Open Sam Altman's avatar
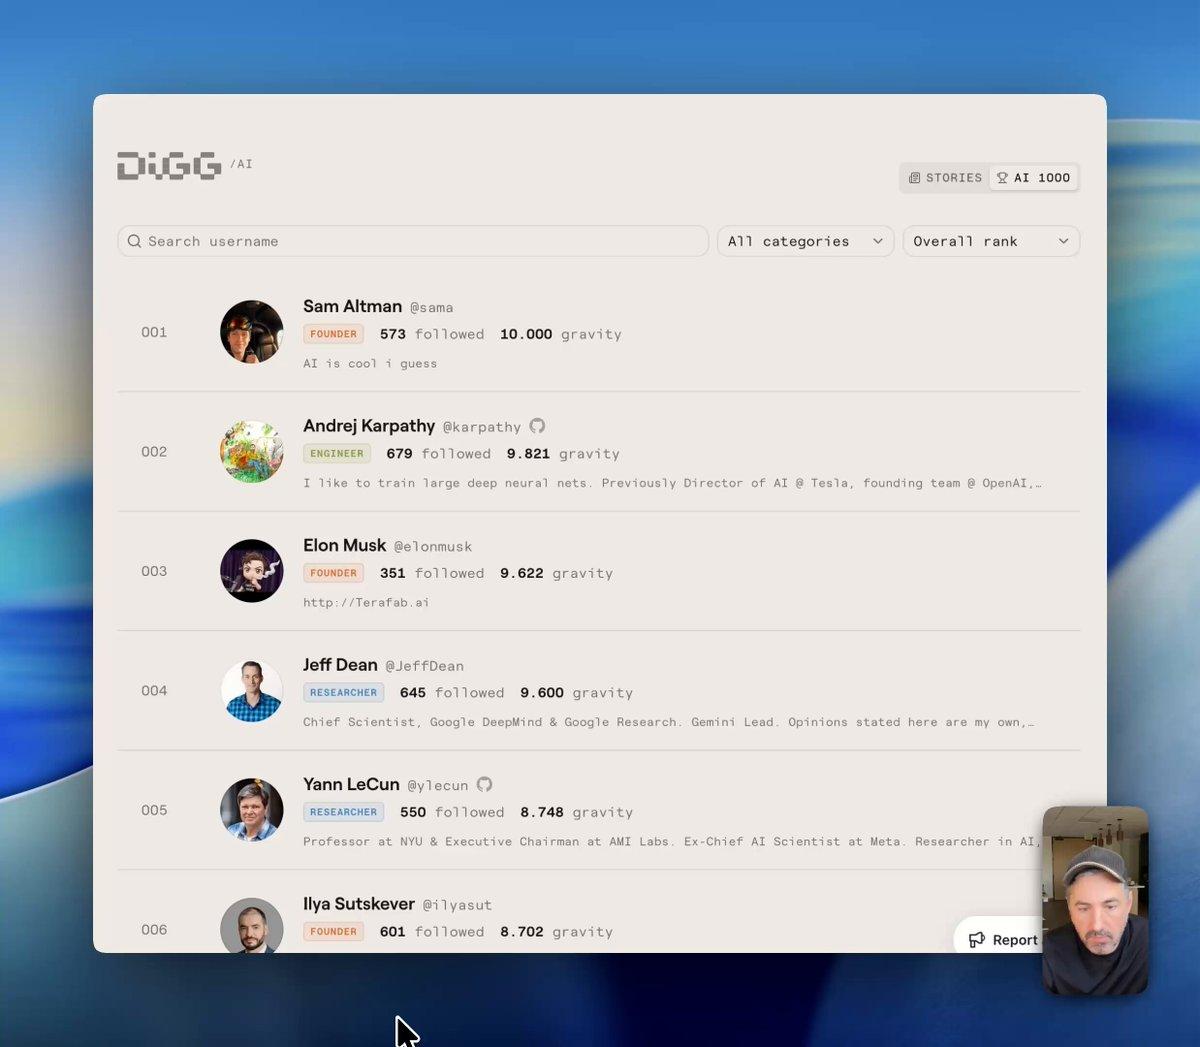The width and height of the screenshot is (1200, 1047). click(252, 332)
